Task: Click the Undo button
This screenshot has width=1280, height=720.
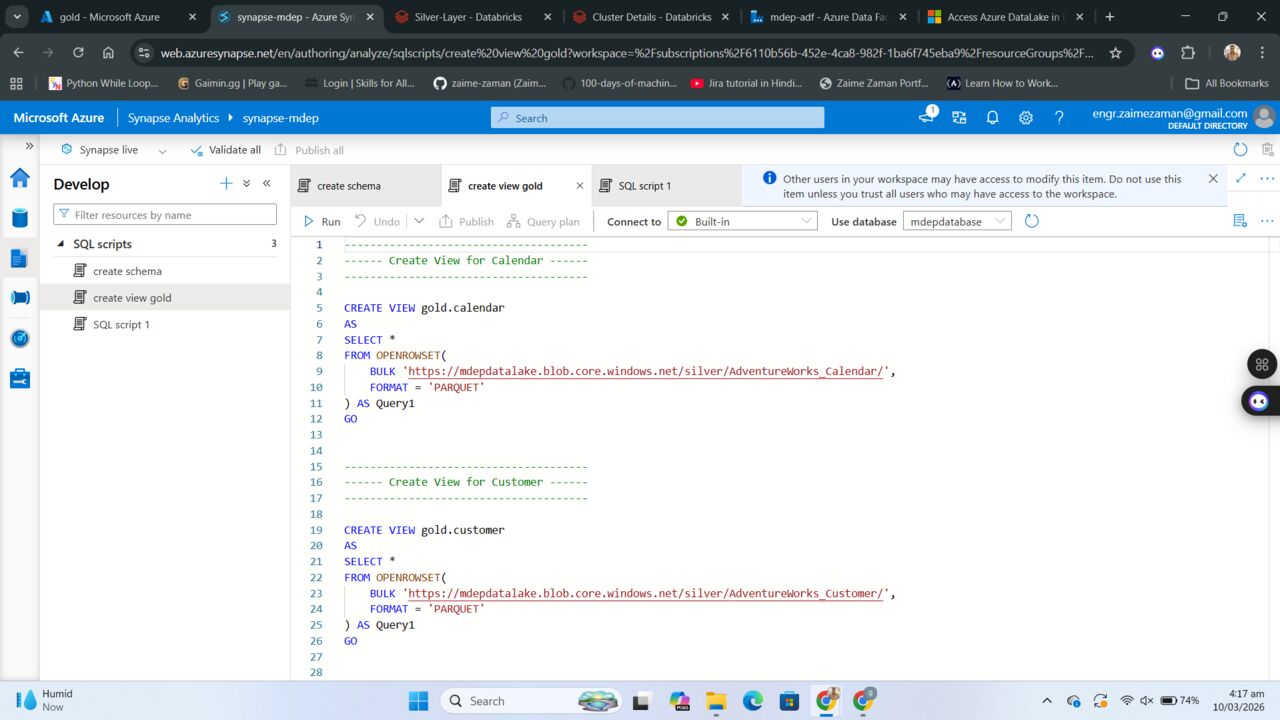Action: click(377, 221)
